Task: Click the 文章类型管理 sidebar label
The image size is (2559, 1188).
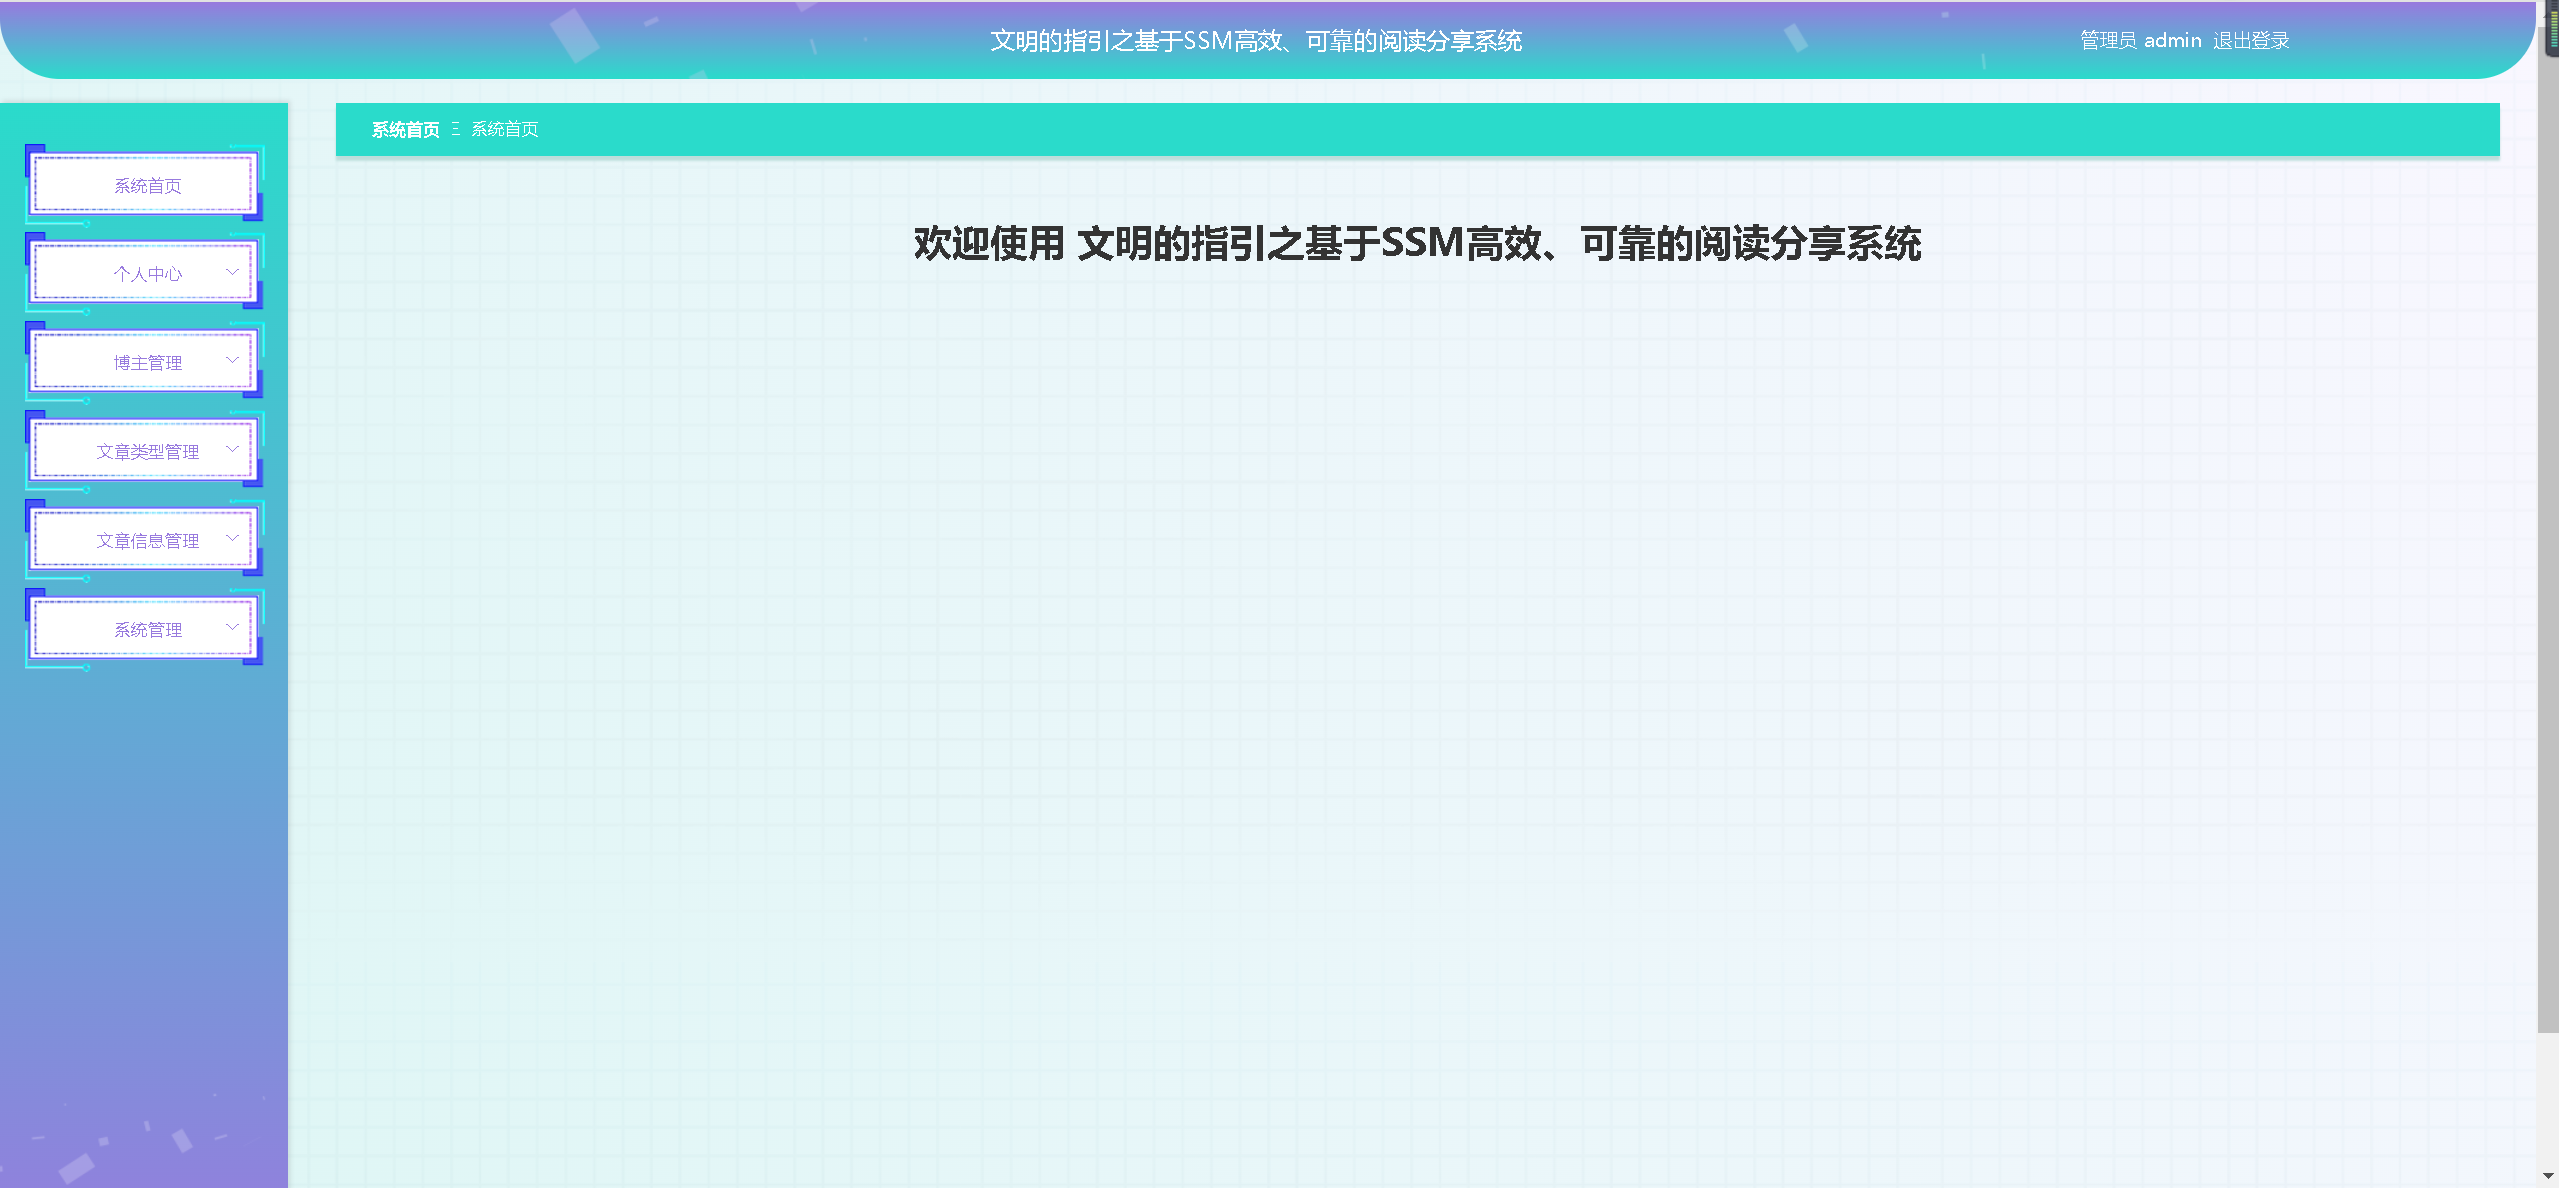Action: coord(147,452)
